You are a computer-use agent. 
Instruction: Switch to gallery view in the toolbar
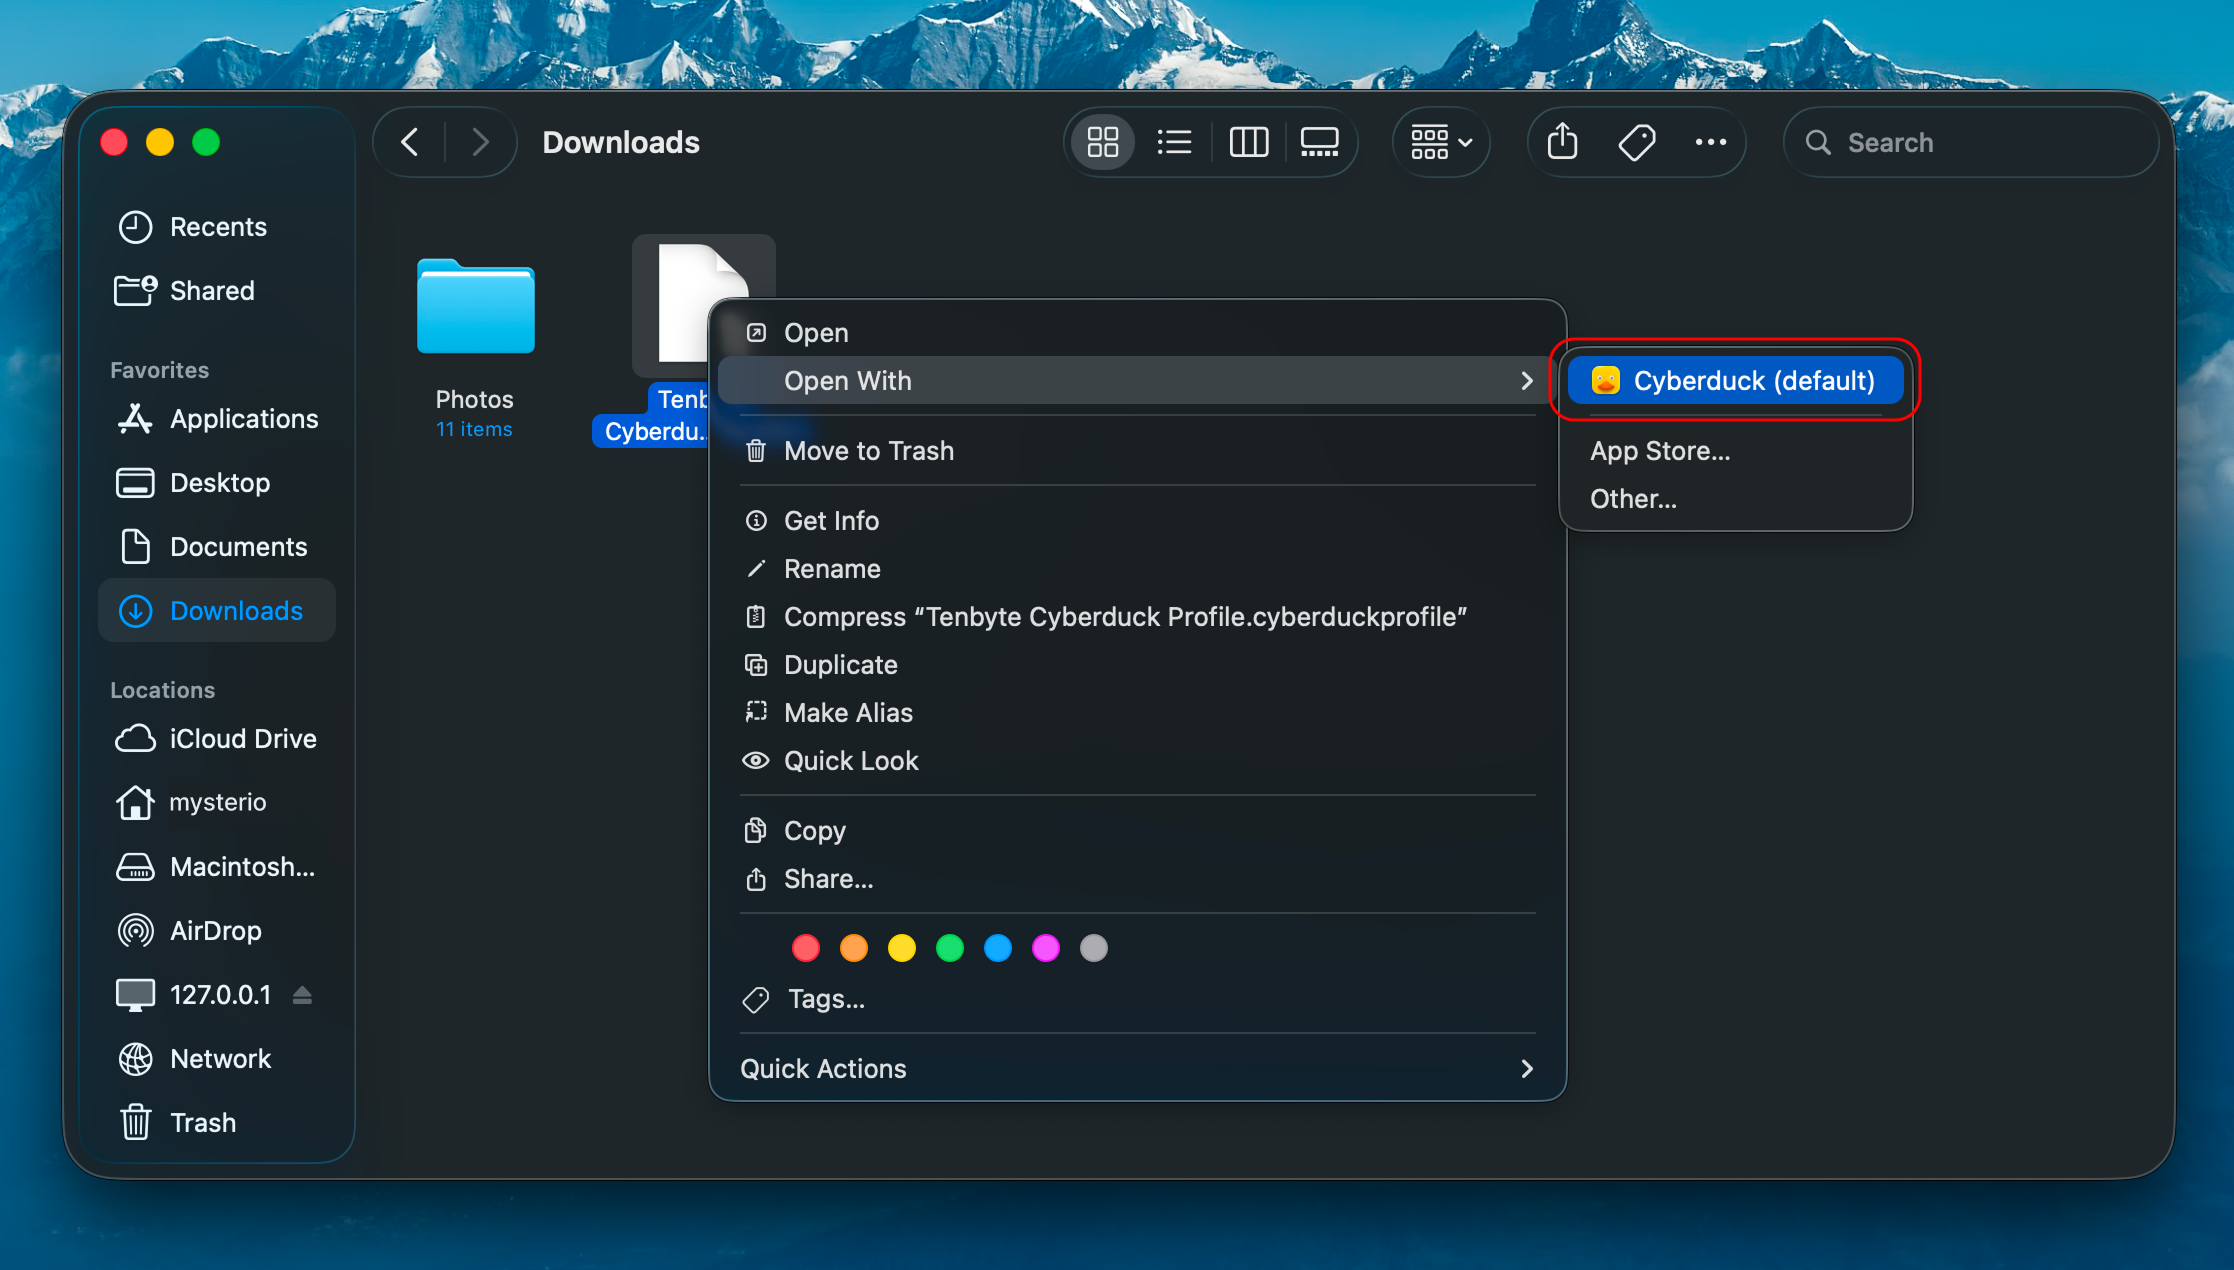[1319, 142]
